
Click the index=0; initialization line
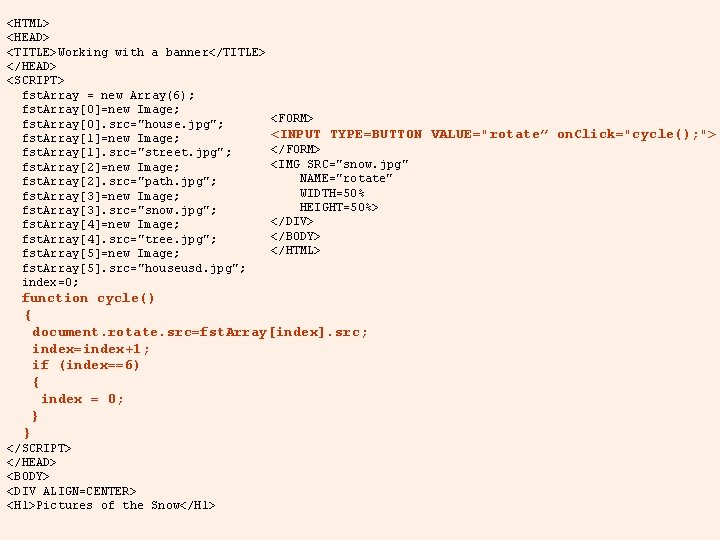click(50, 282)
